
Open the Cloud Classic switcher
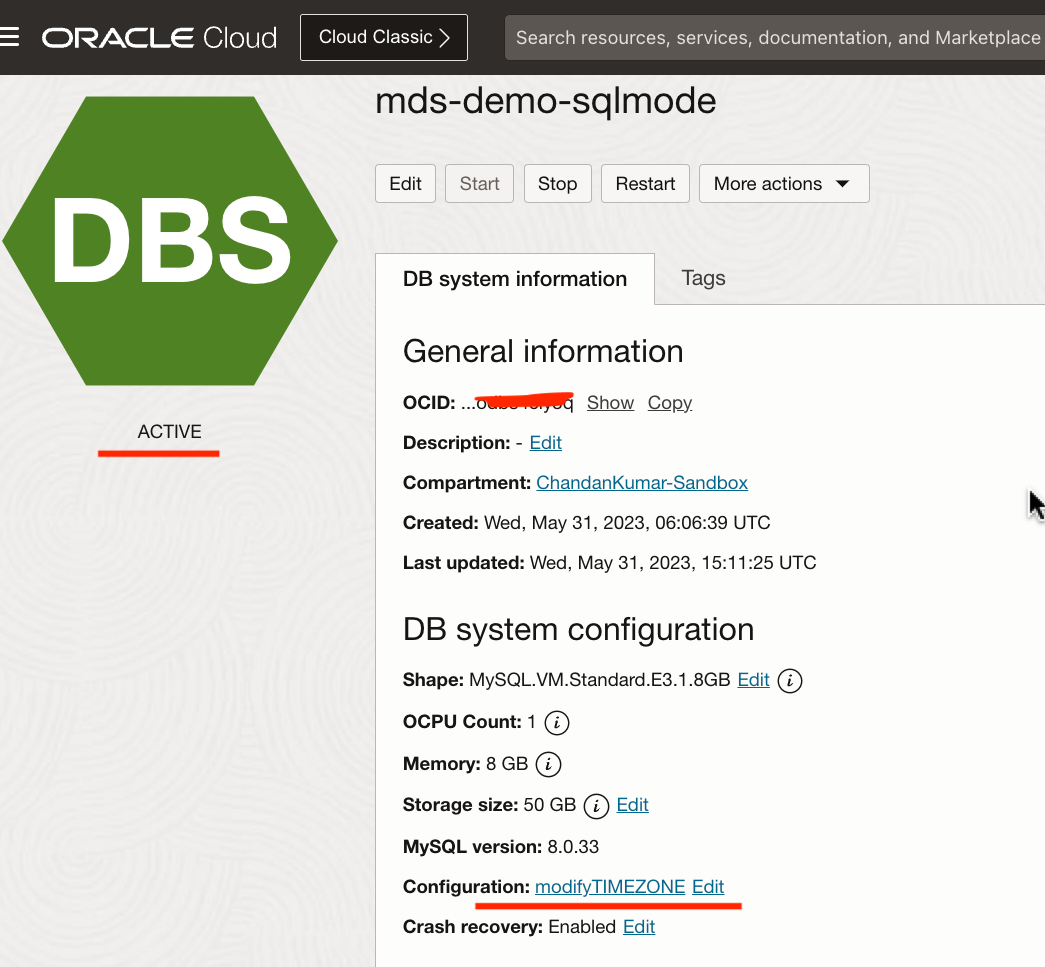[384, 38]
